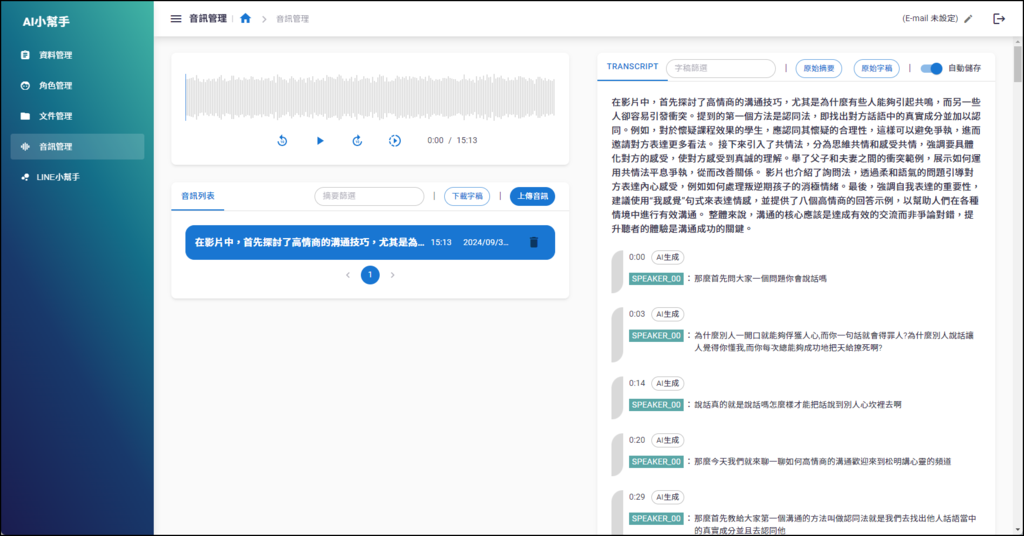Click the 0:00 timestamp in transcript
The width and height of the screenshot is (1024, 536).
click(x=637, y=257)
